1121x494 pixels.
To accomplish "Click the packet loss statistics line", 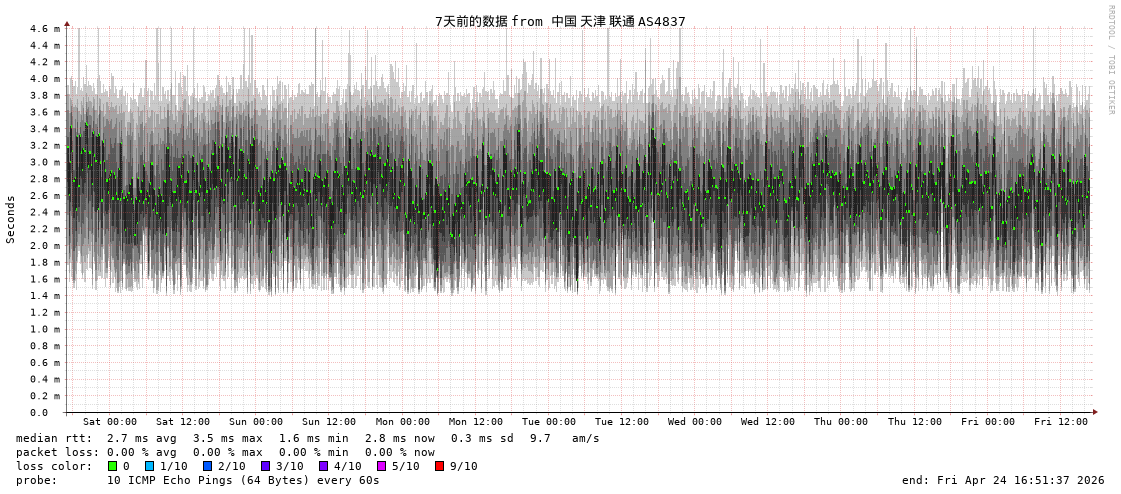I will (225, 452).
